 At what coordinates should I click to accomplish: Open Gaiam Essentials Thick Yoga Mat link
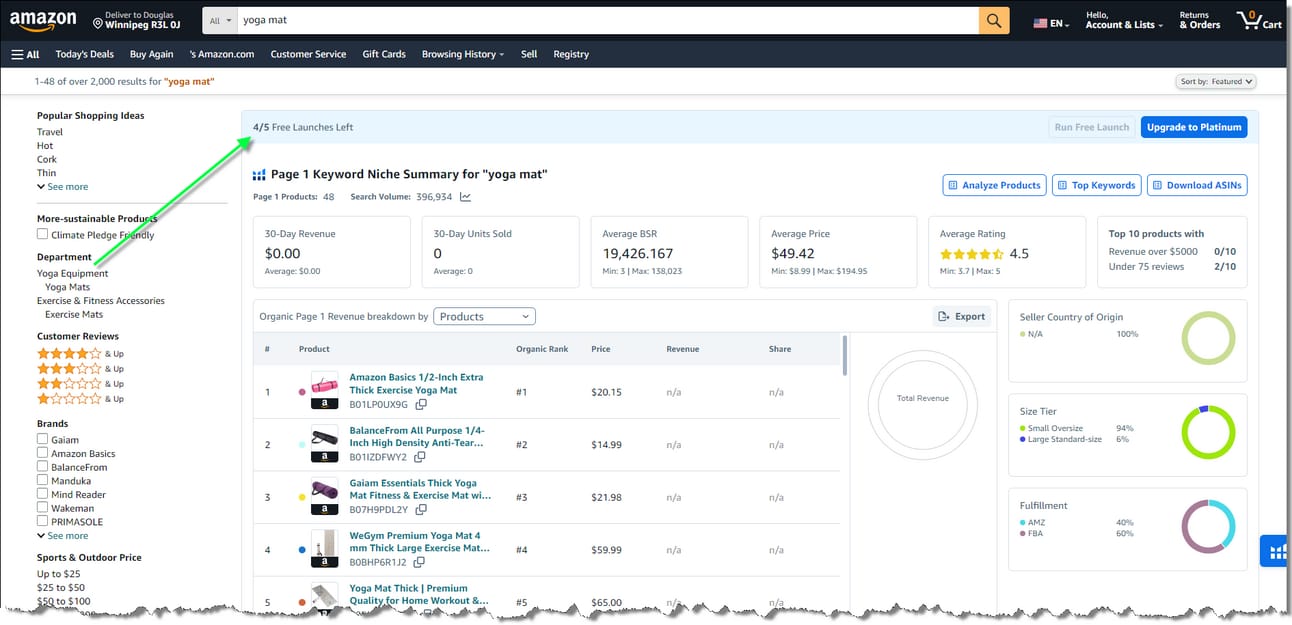[419, 489]
